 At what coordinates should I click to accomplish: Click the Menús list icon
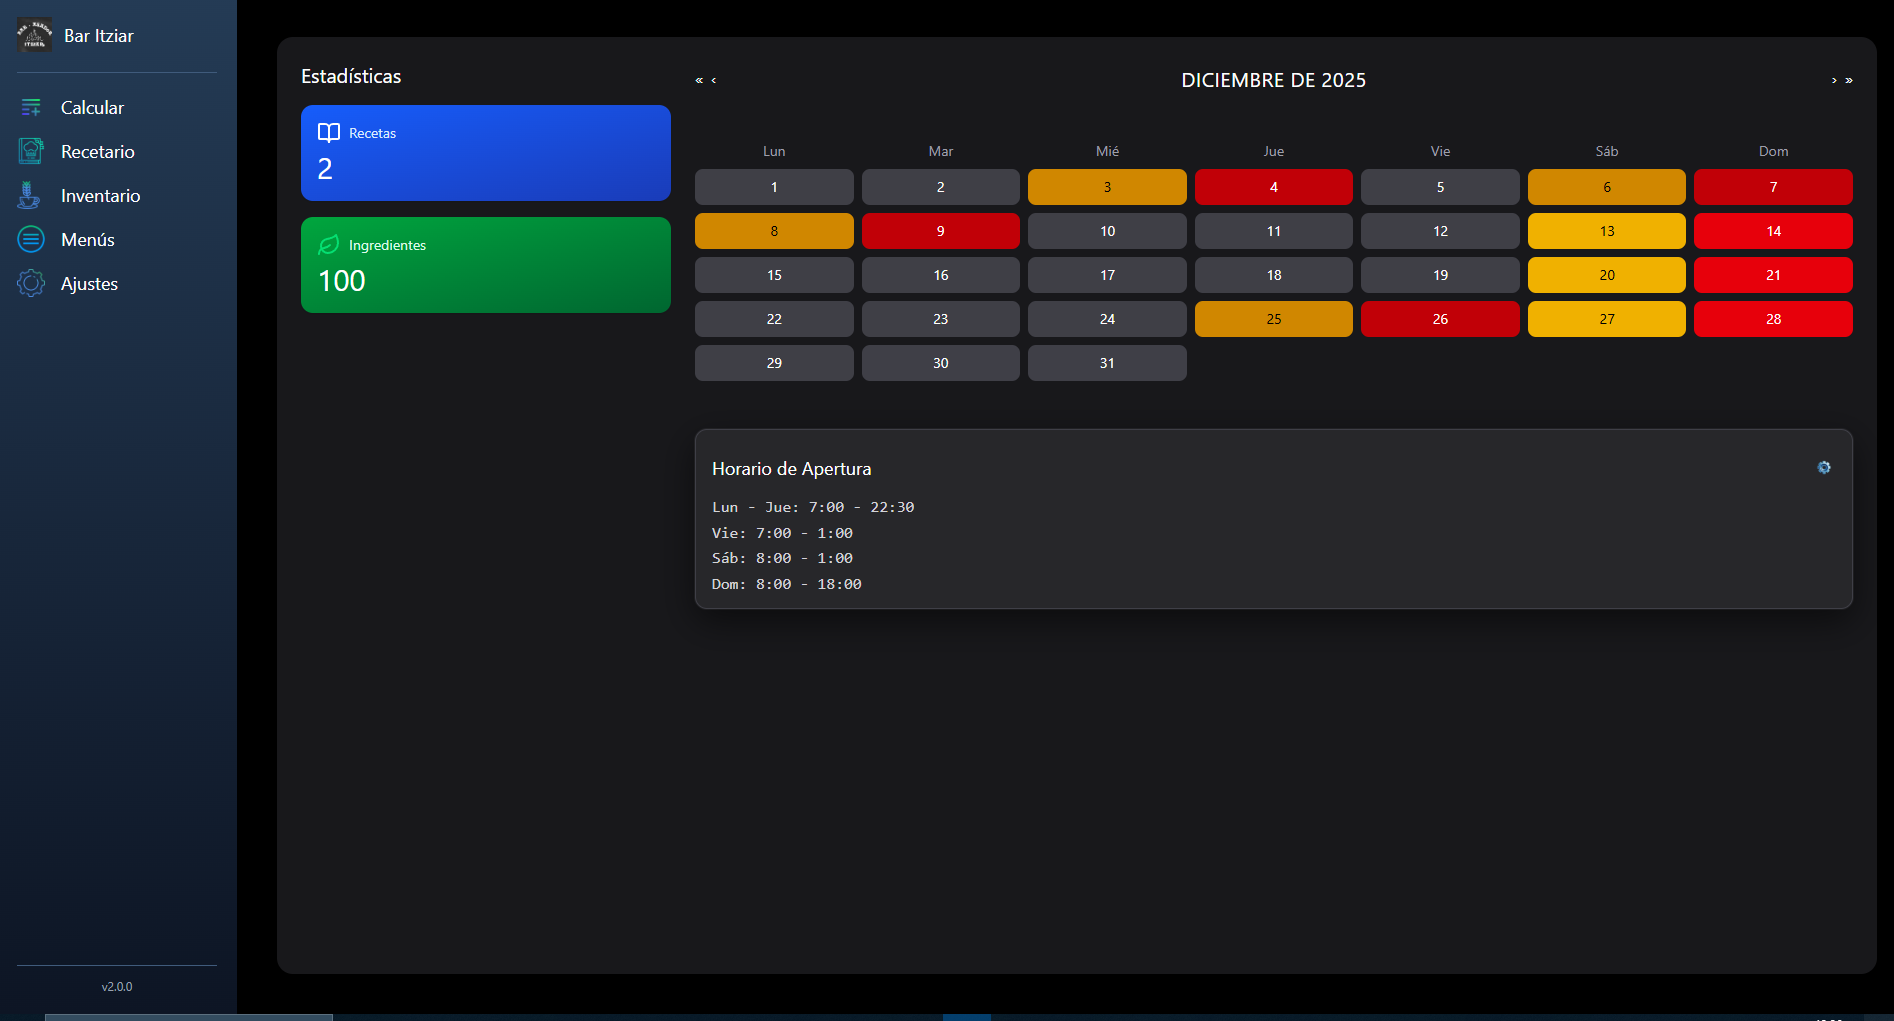(31, 239)
